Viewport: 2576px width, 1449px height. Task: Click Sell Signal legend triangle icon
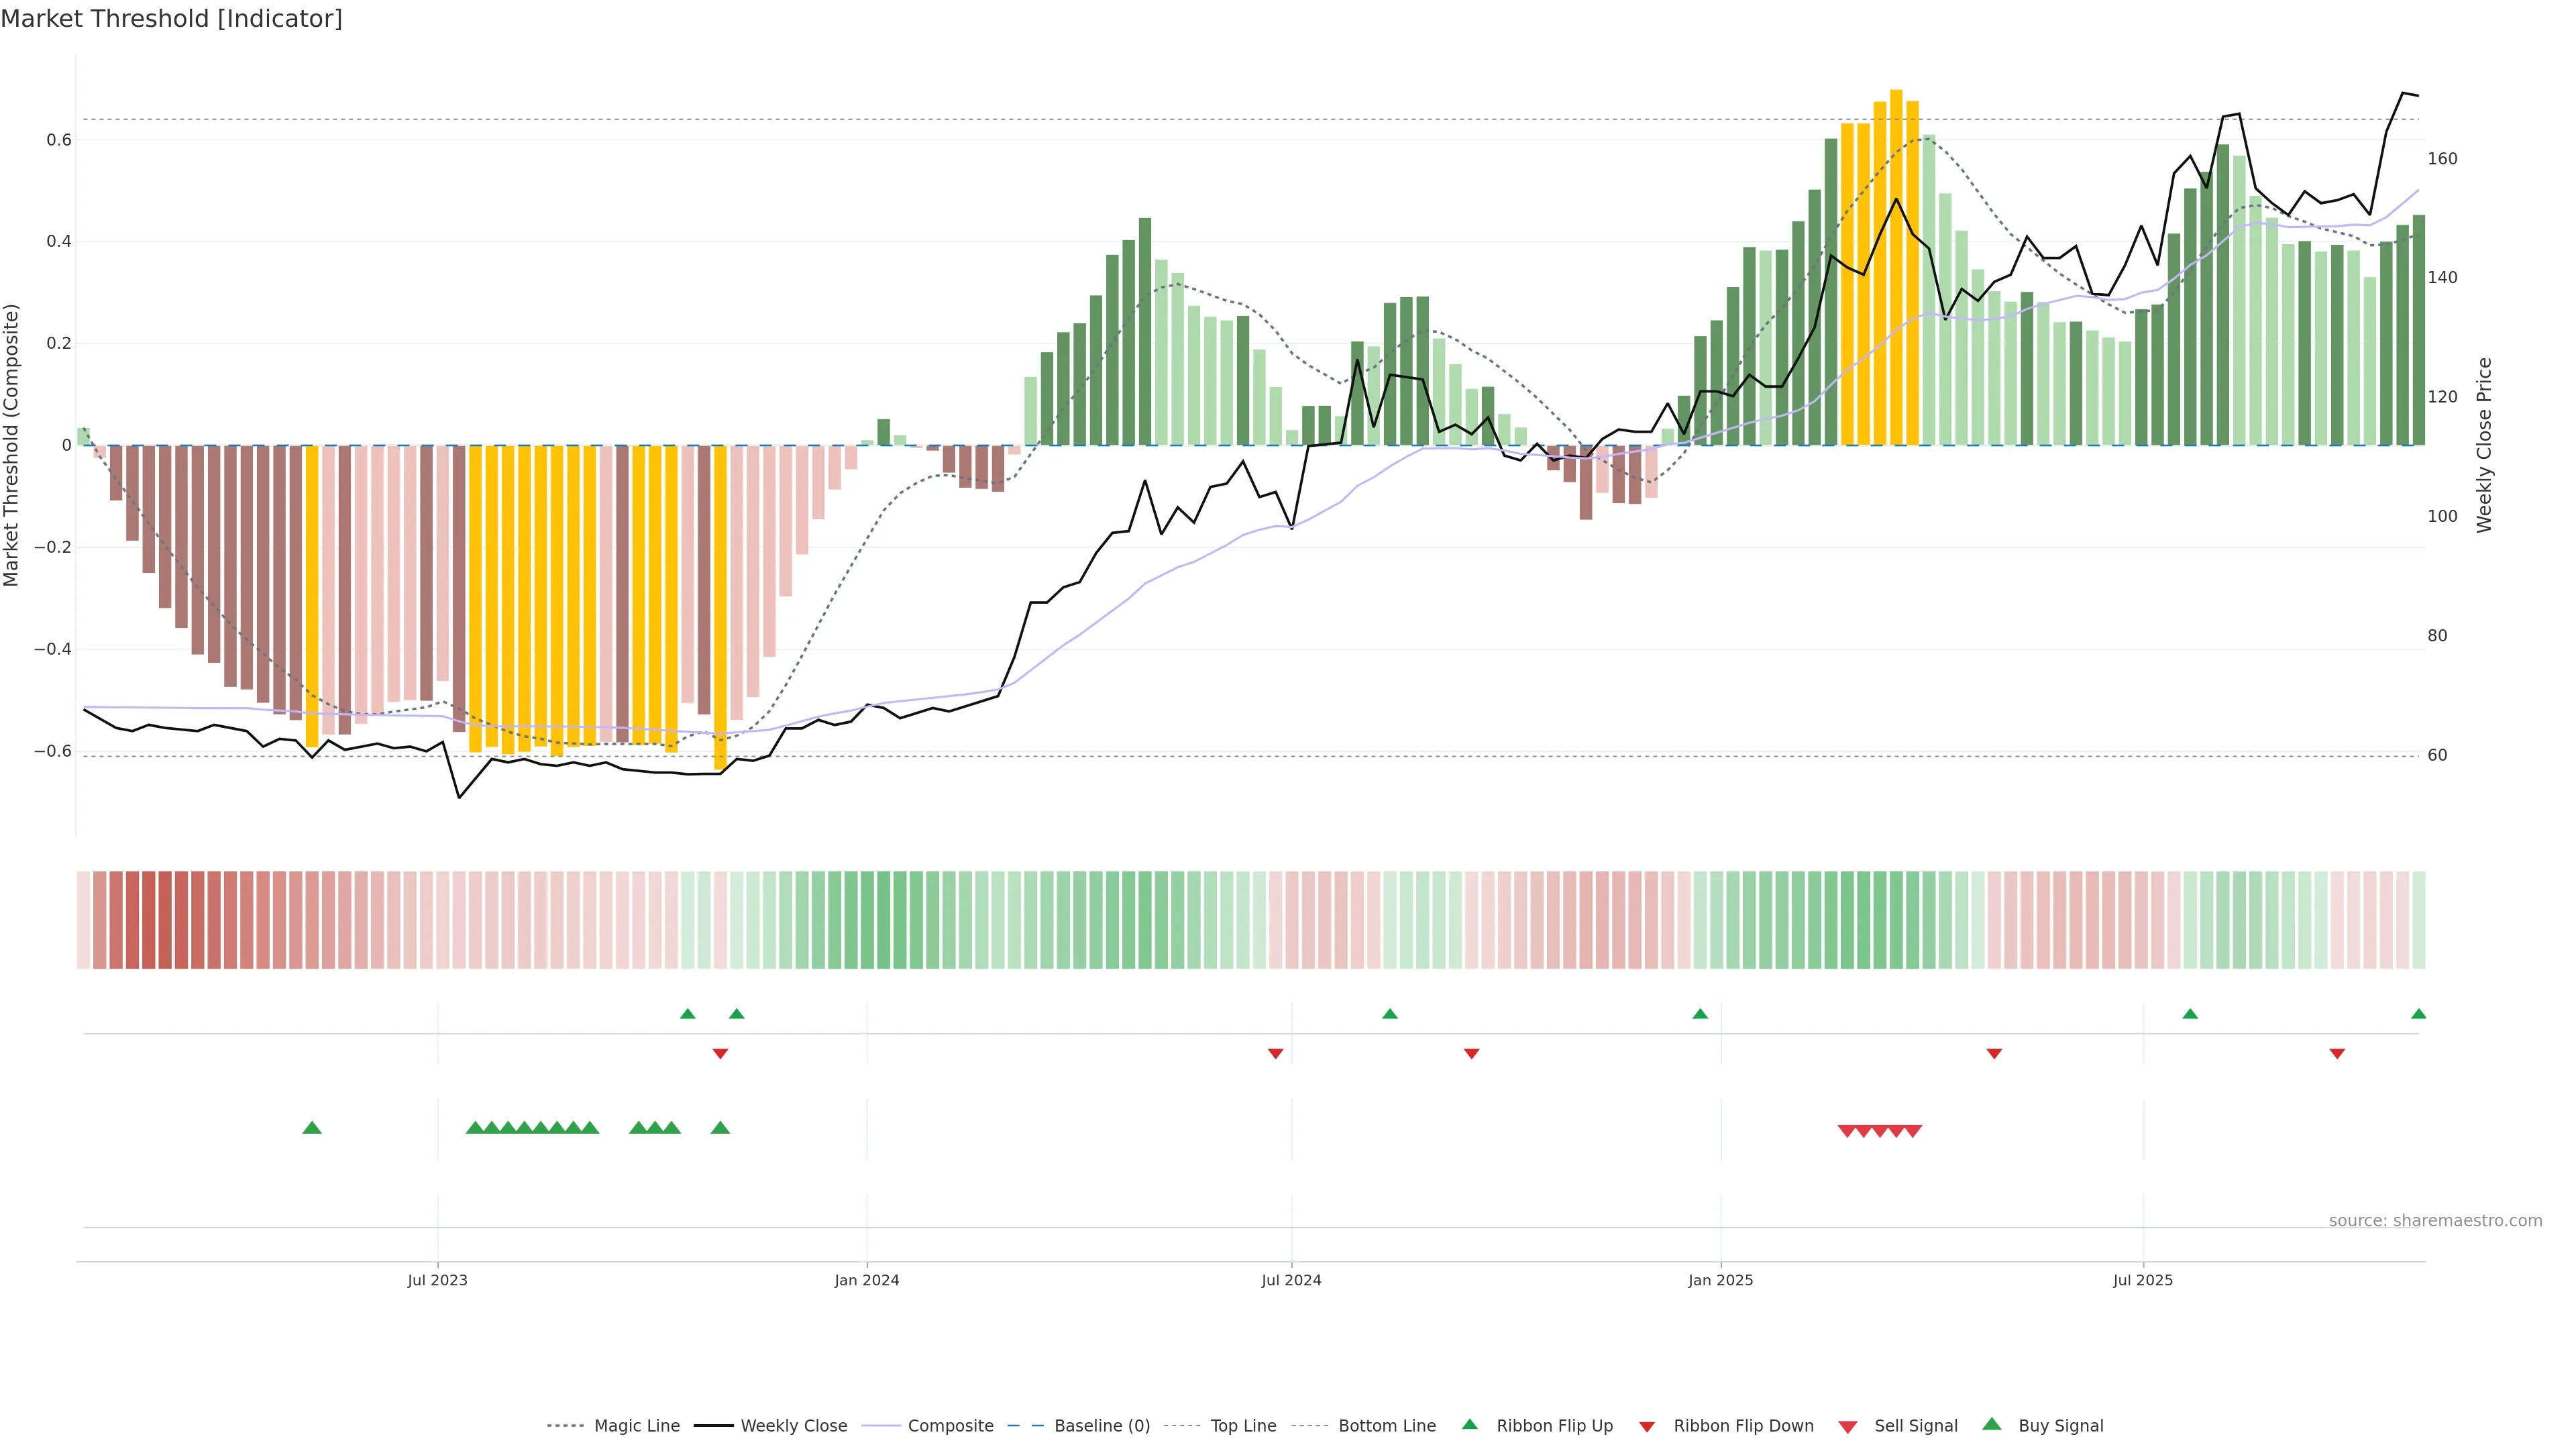click(1848, 1427)
